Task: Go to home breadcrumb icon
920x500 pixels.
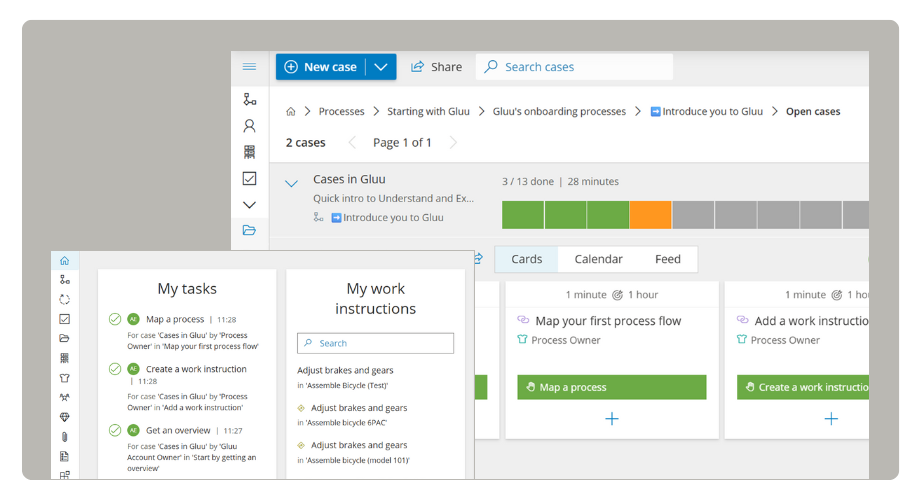Action: coord(290,112)
